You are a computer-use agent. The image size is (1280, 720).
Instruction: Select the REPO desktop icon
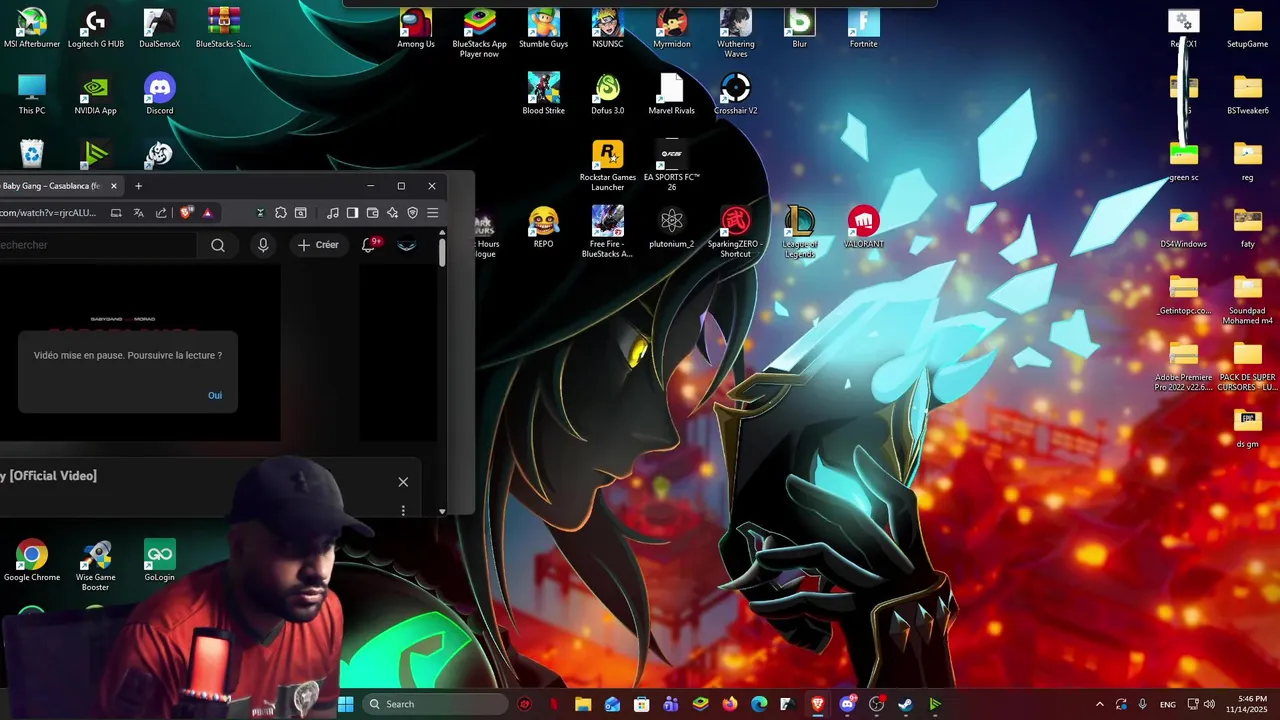[x=543, y=228]
